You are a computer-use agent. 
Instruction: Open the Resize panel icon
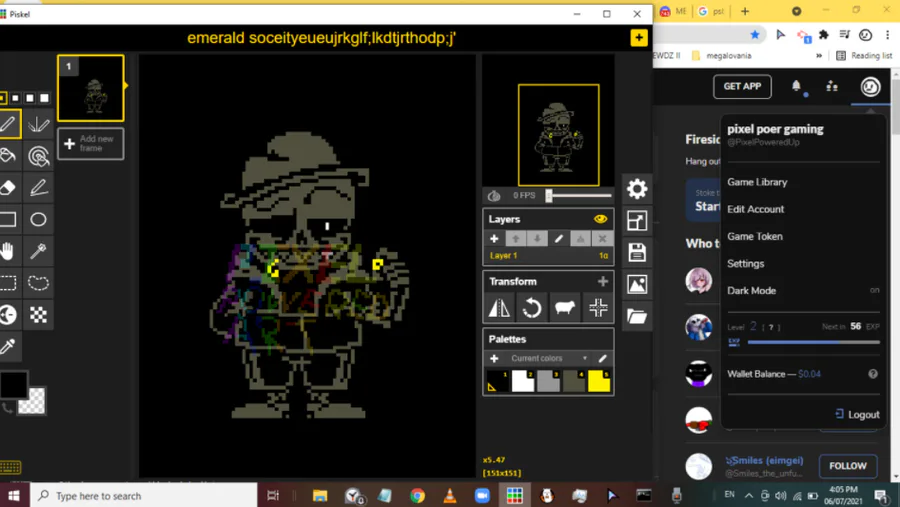pyautogui.click(x=637, y=220)
